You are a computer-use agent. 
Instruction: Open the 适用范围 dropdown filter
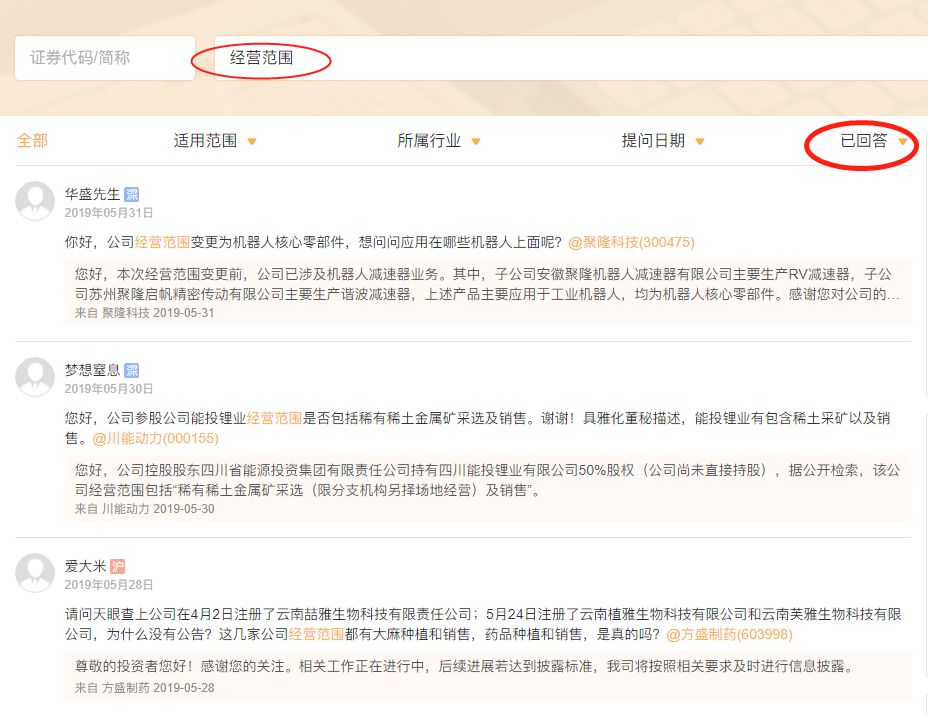pos(215,141)
